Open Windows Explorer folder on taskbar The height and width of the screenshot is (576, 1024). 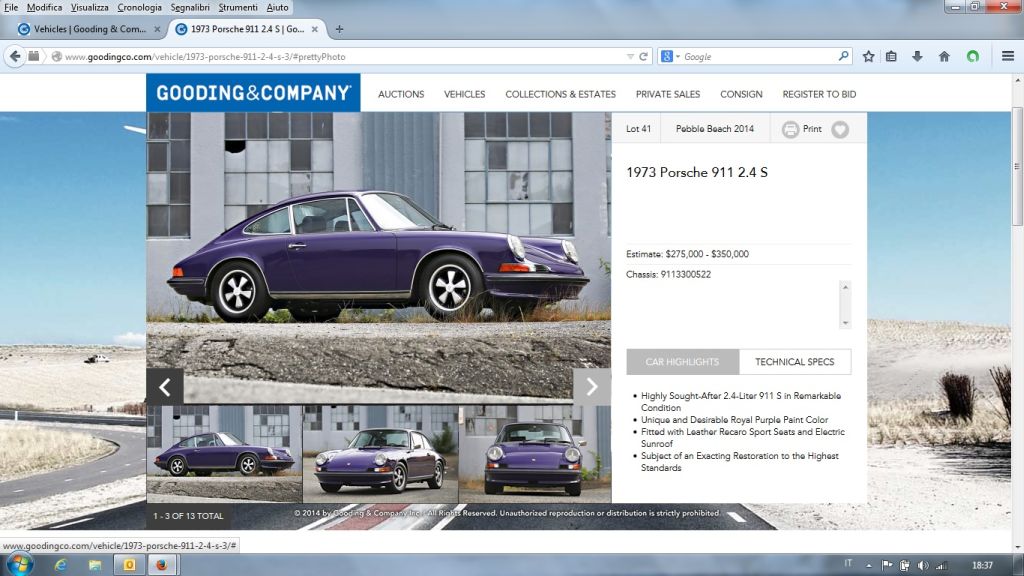(95, 565)
